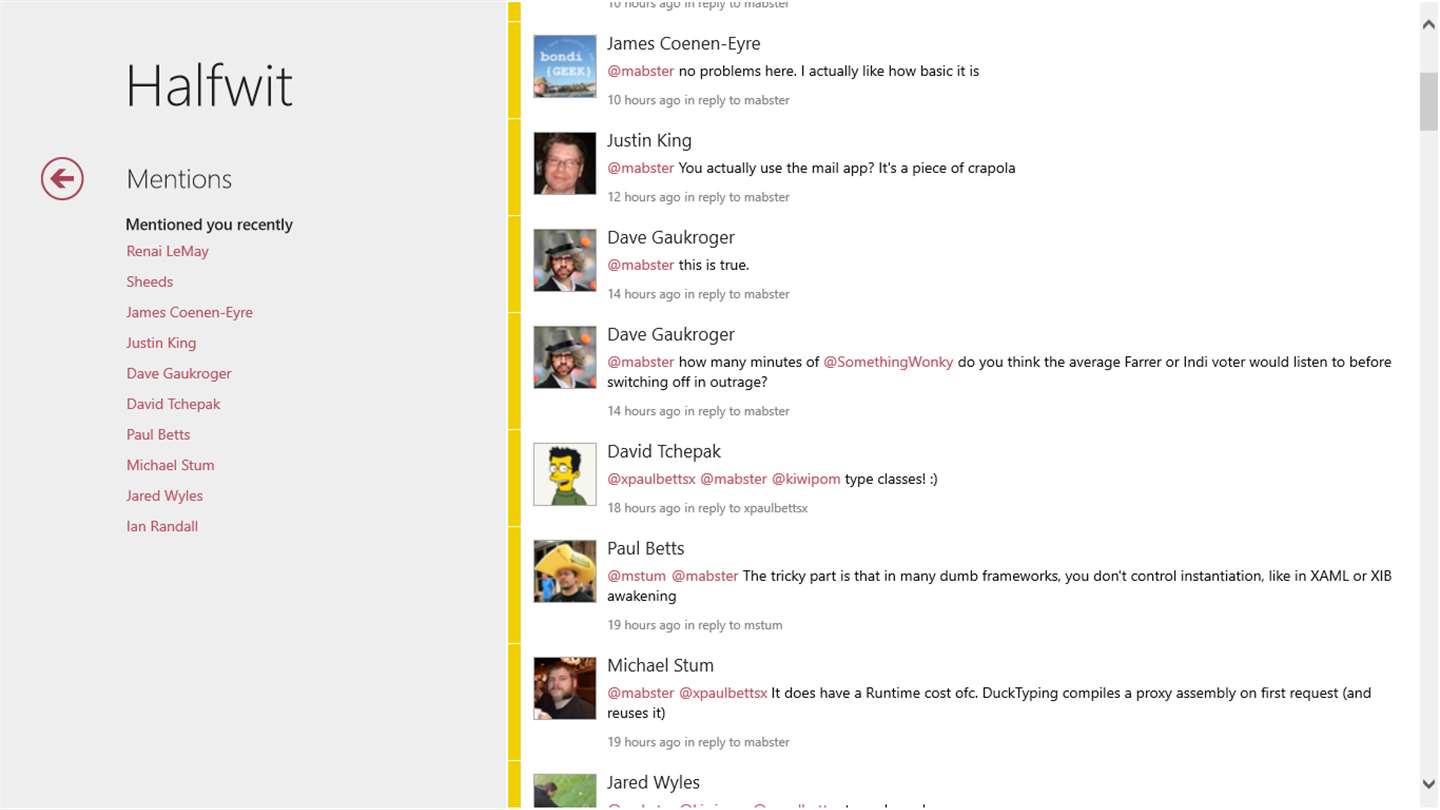Choose Jared Wyles from mentioned you recently

164,496
